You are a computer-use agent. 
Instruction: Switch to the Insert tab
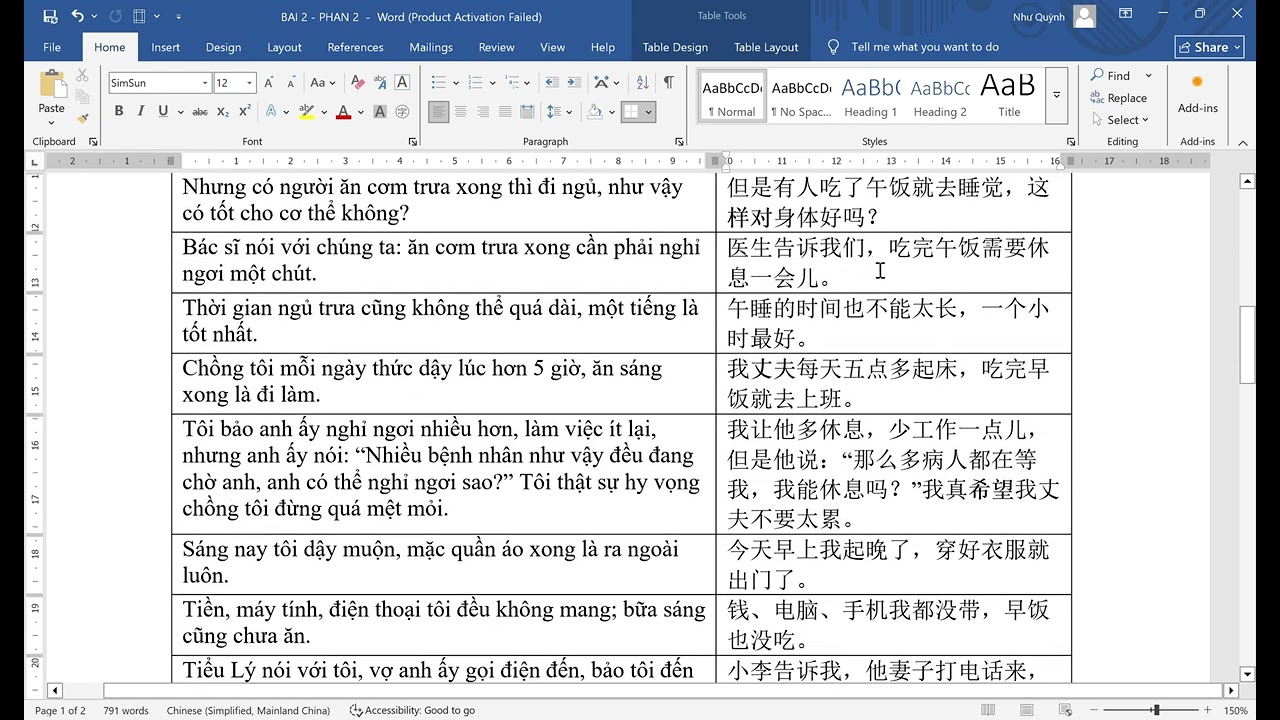click(x=166, y=47)
